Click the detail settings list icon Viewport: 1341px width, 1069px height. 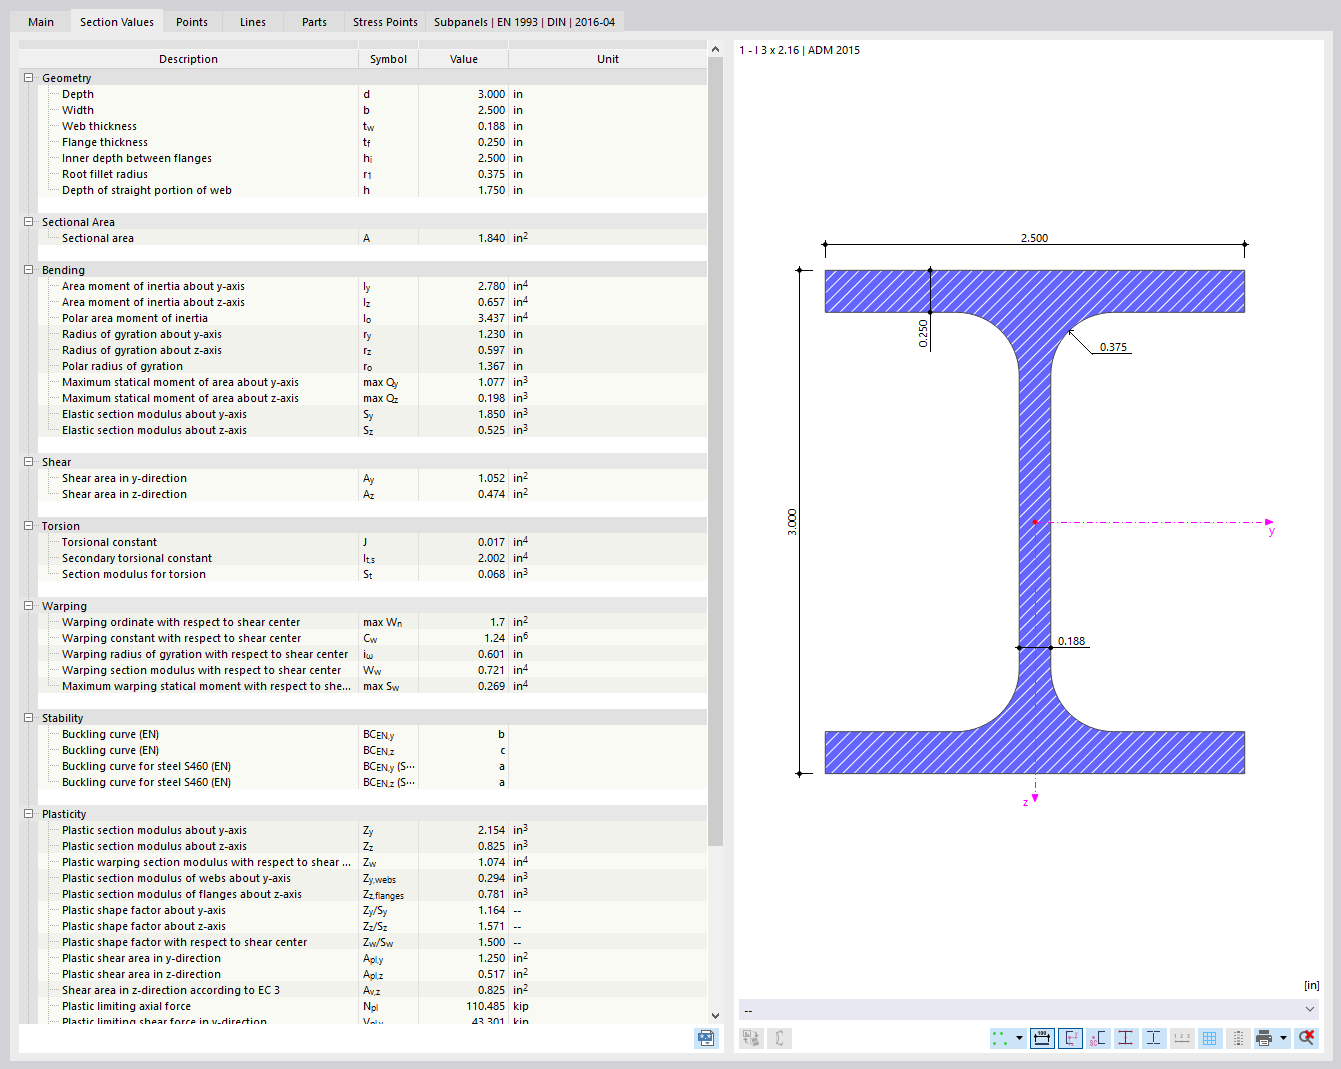pyautogui.click(x=1238, y=1038)
